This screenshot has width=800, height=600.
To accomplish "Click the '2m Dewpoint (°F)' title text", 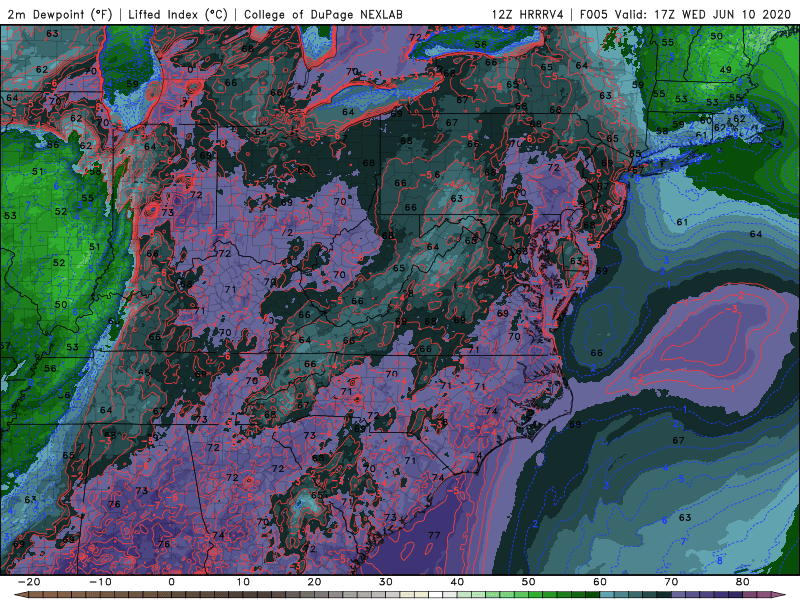I will pos(60,14).
